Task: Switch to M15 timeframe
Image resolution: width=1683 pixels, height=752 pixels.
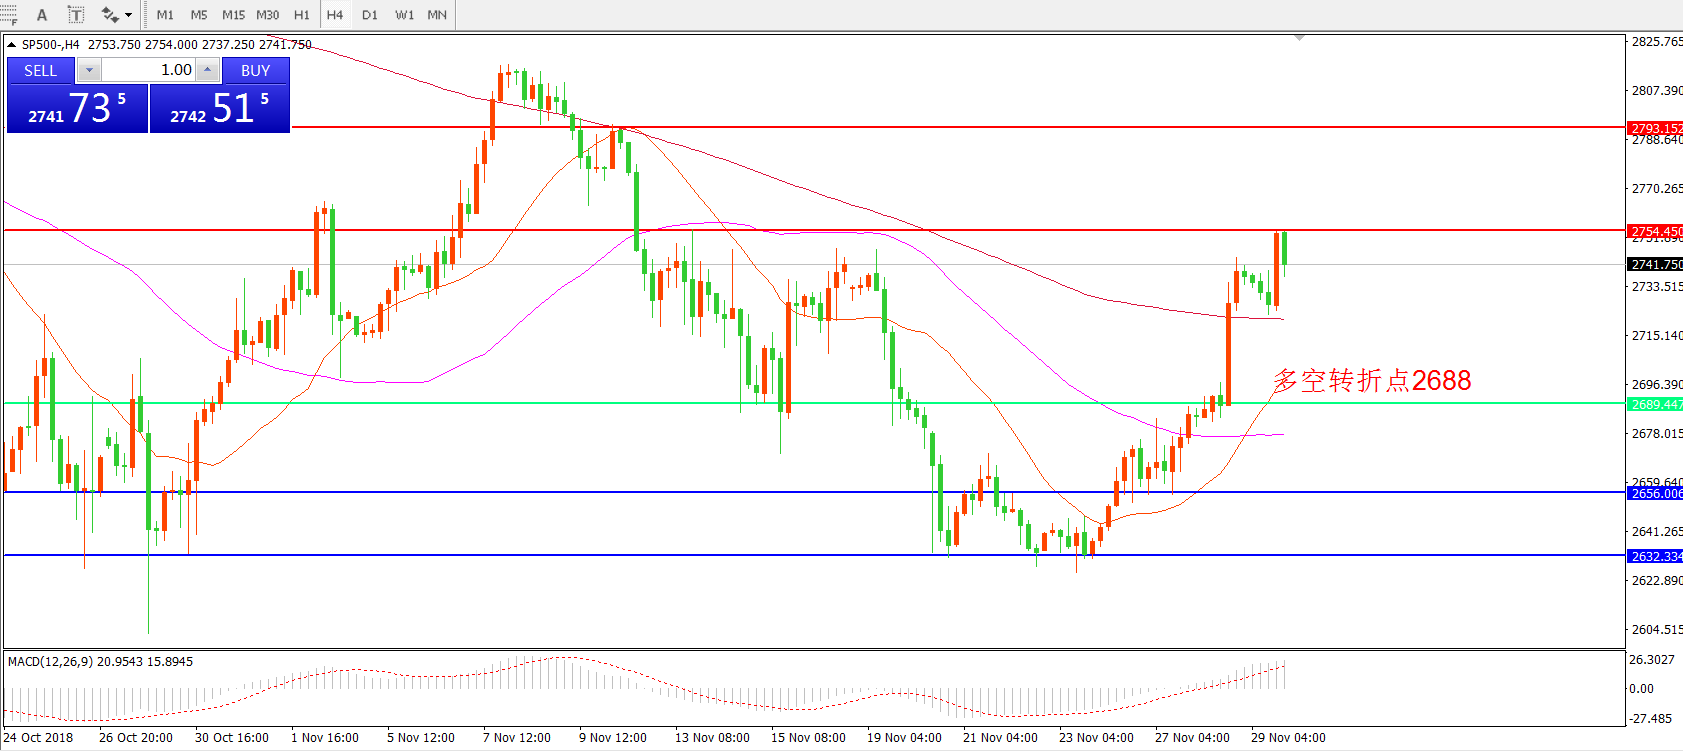Action: tap(233, 15)
